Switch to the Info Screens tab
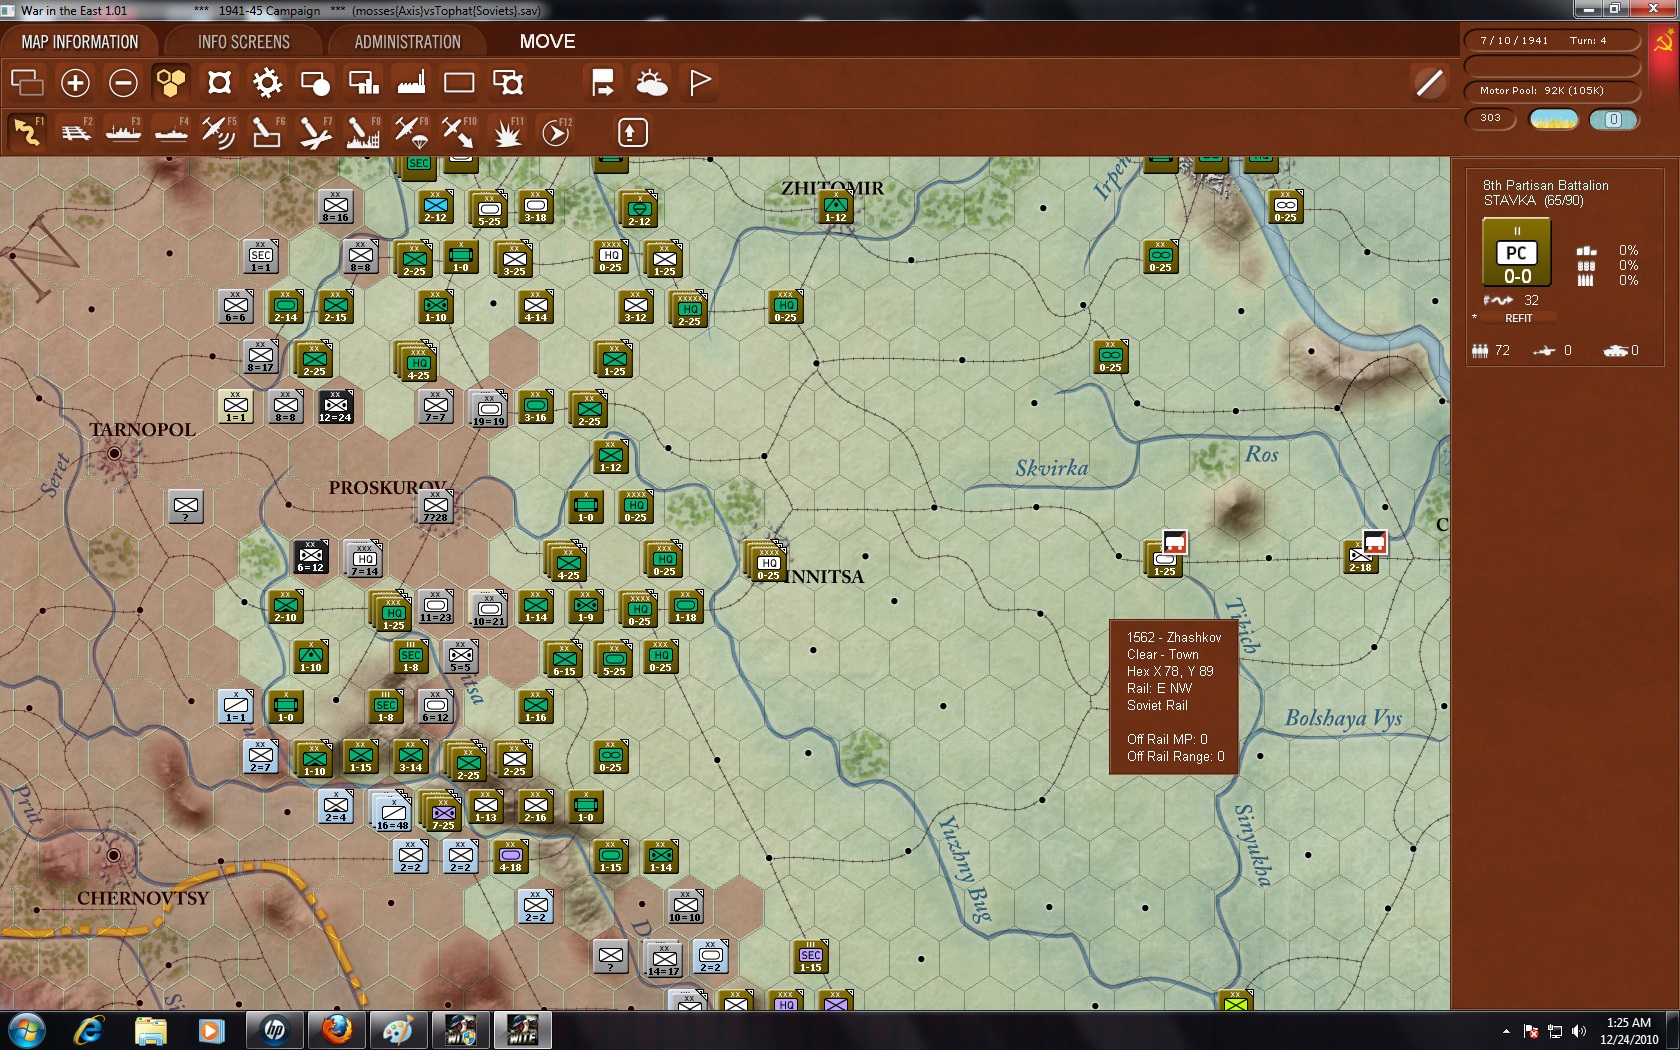1680x1050 pixels. tap(243, 42)
